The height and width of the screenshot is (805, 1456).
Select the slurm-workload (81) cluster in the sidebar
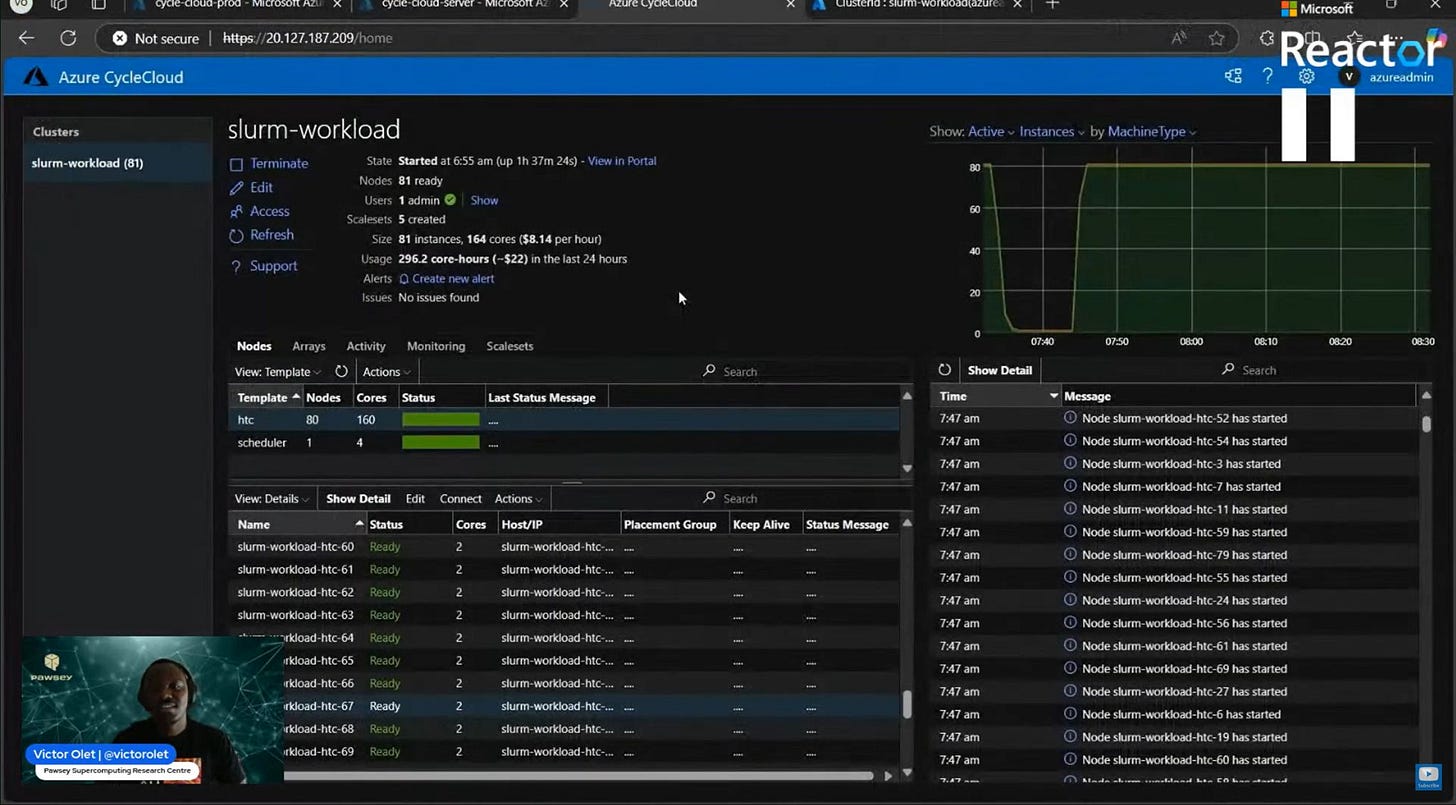(118, 163)
